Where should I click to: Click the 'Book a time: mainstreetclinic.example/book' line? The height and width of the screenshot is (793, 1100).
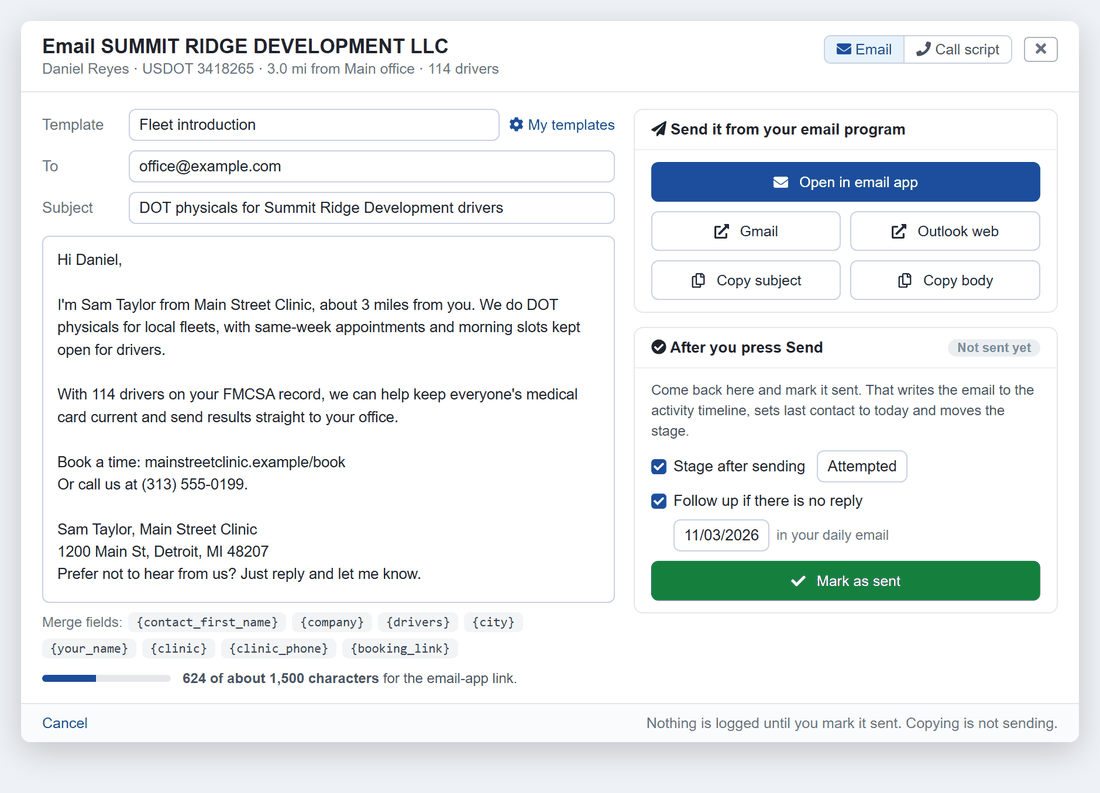[x=201, y=462]
